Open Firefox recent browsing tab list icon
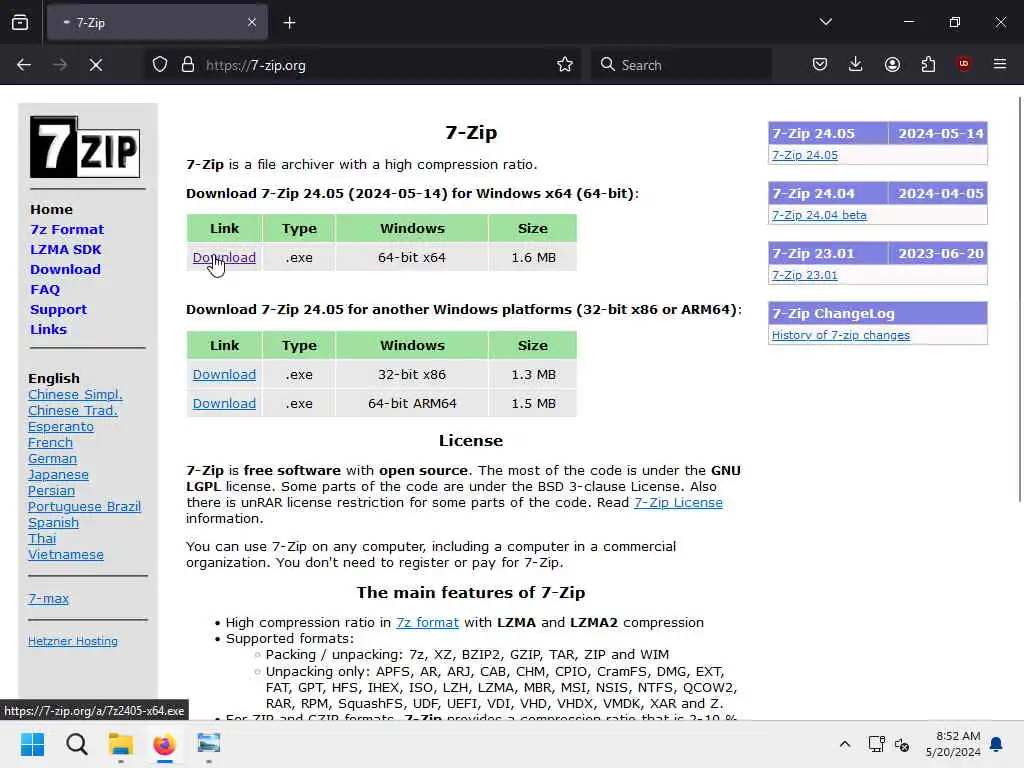This screenshot has width=1024, height=768. (20, 23)
